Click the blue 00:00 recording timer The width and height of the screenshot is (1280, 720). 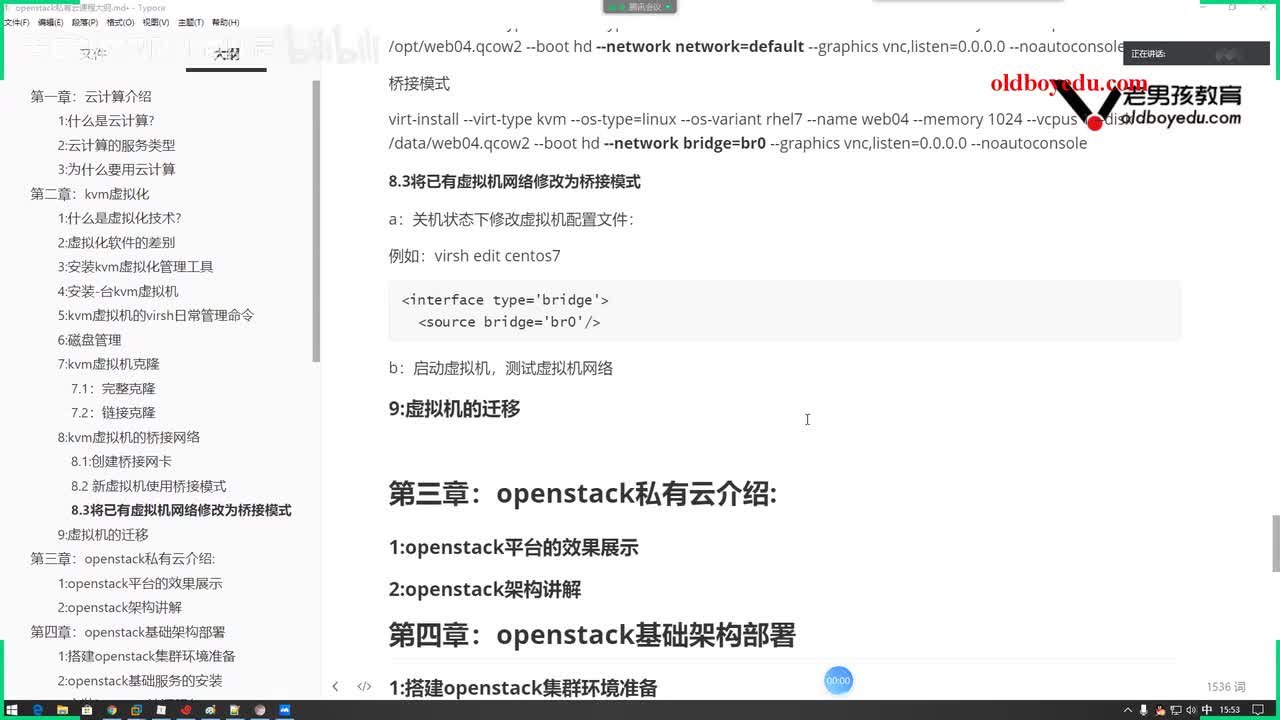point(838,681)
